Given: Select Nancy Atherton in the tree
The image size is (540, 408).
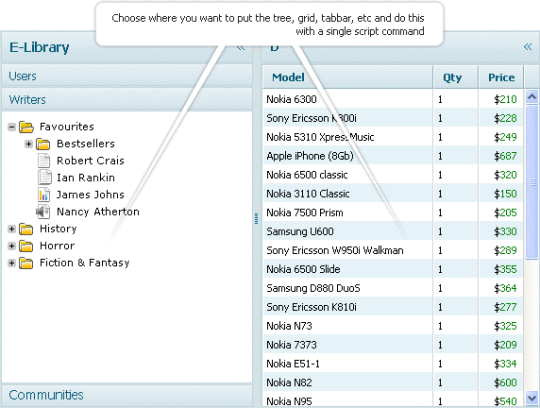Looking at the screenshot, I should coord(98,212).
